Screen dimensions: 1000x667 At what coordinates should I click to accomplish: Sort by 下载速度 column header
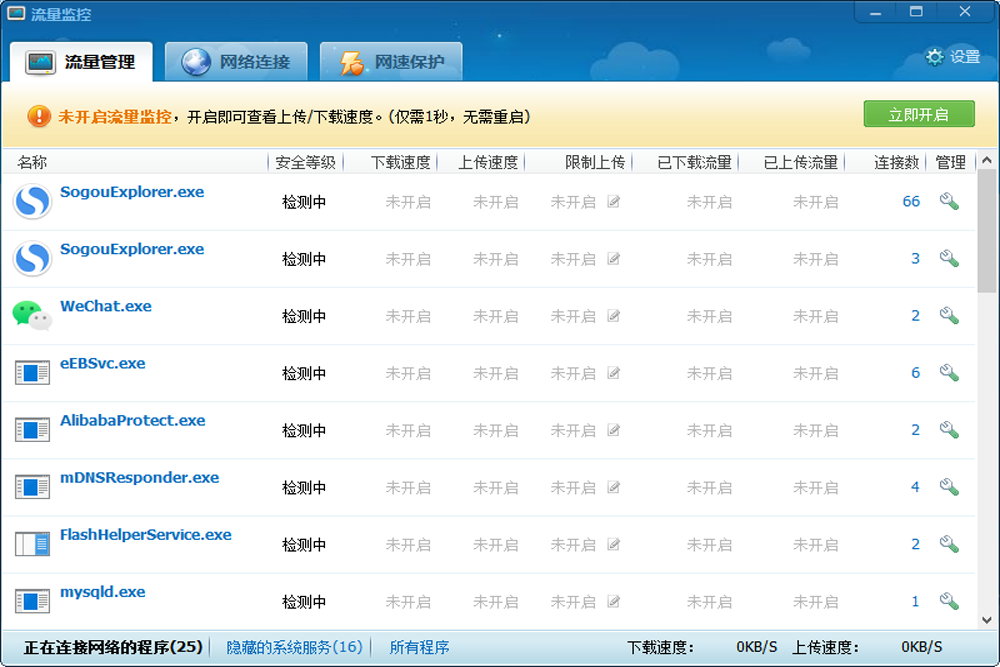pos(401,163)
